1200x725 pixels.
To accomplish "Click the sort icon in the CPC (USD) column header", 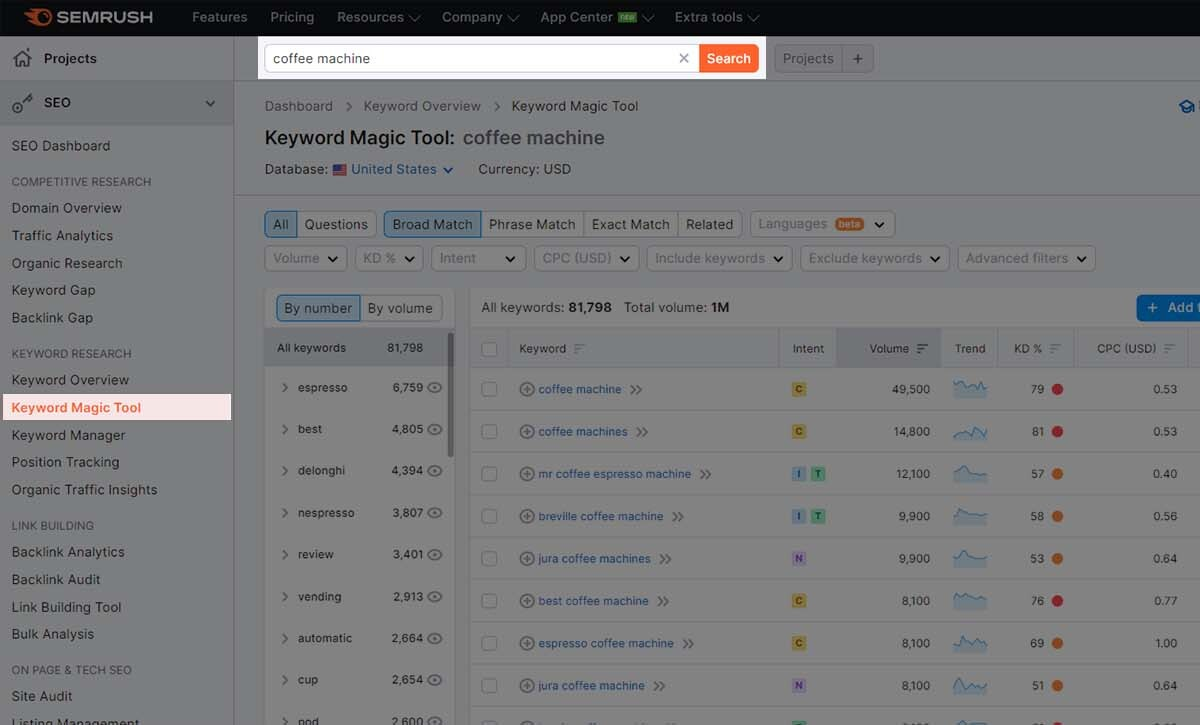I will [1169, 349].
